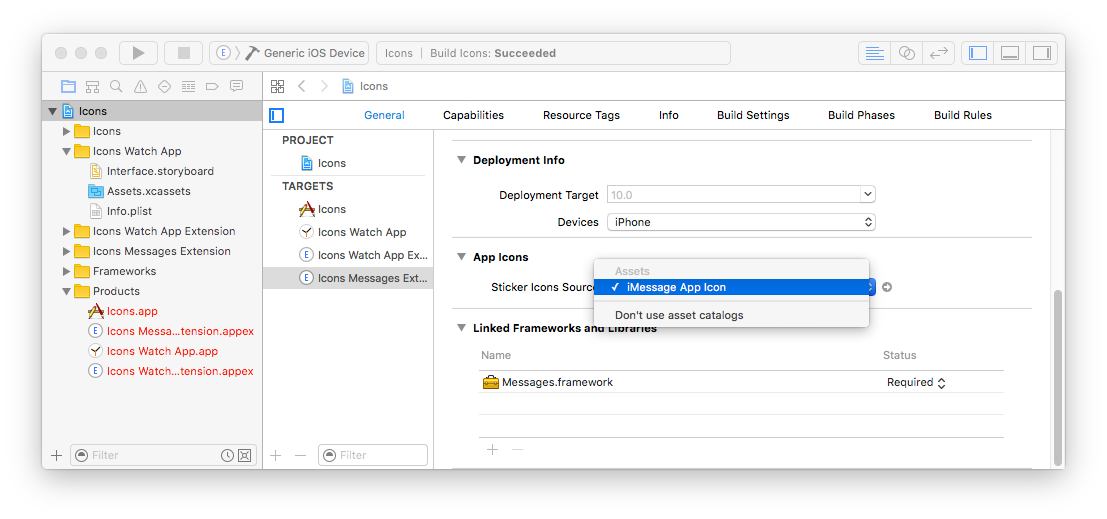The image size is (1107, 519).
Task: Expand the Icons Messages Extension folder
Action: click(67, 251)
